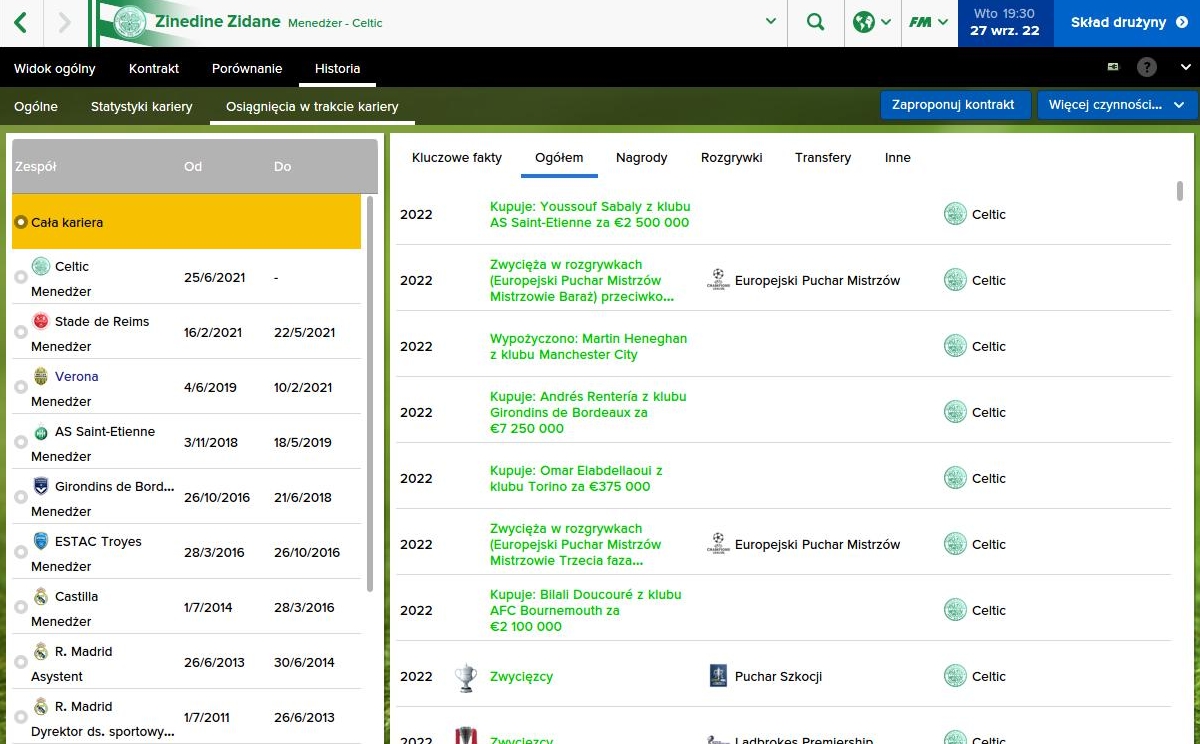Click the world globe icon
The width and height of the screenshot is (1200, 744).
point(863,22)
